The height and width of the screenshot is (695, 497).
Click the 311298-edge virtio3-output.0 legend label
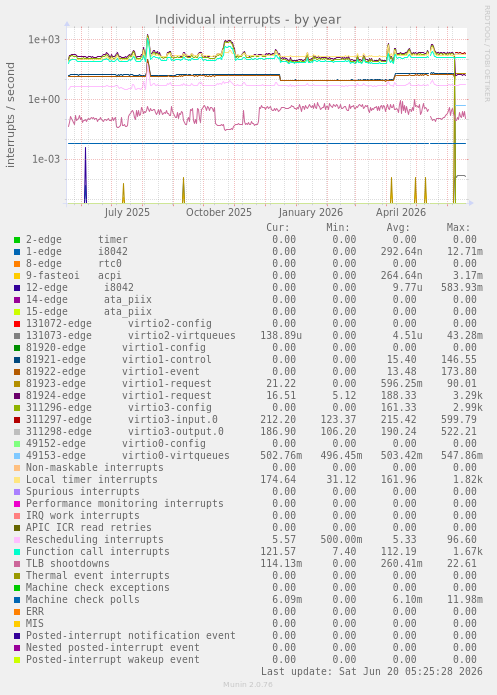coord(125,431)
